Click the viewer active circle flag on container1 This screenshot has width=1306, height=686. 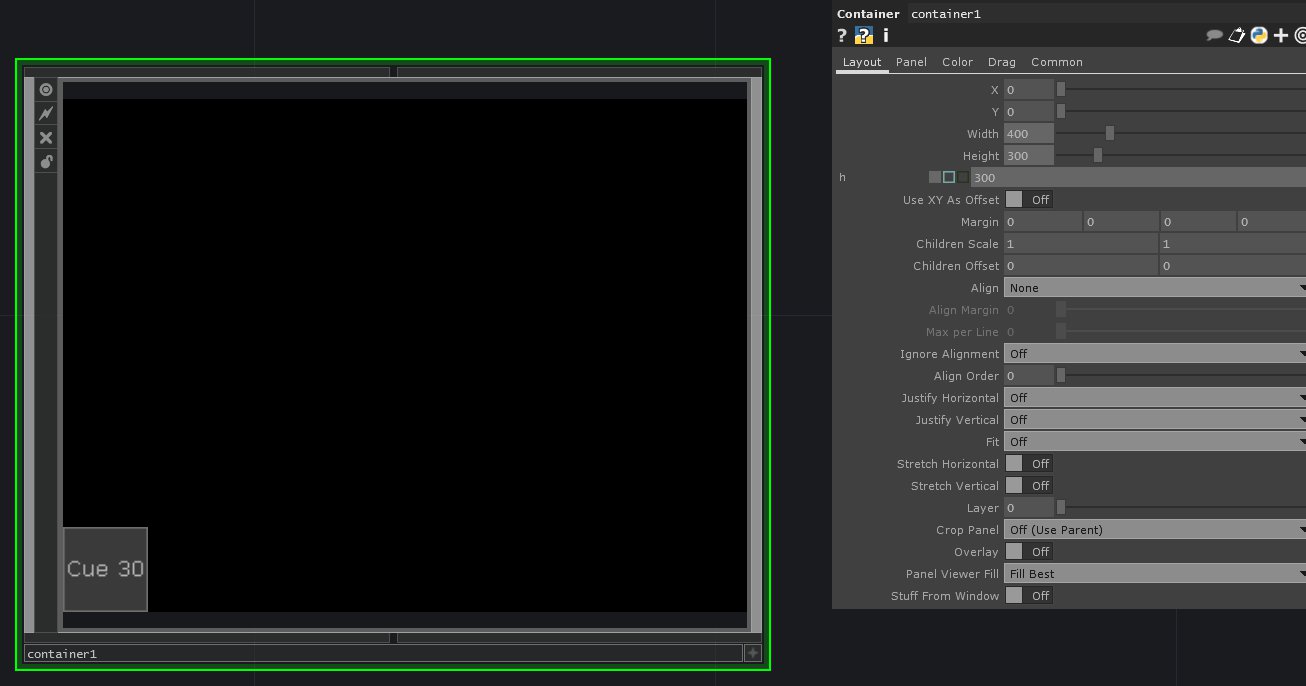[46, 90]
